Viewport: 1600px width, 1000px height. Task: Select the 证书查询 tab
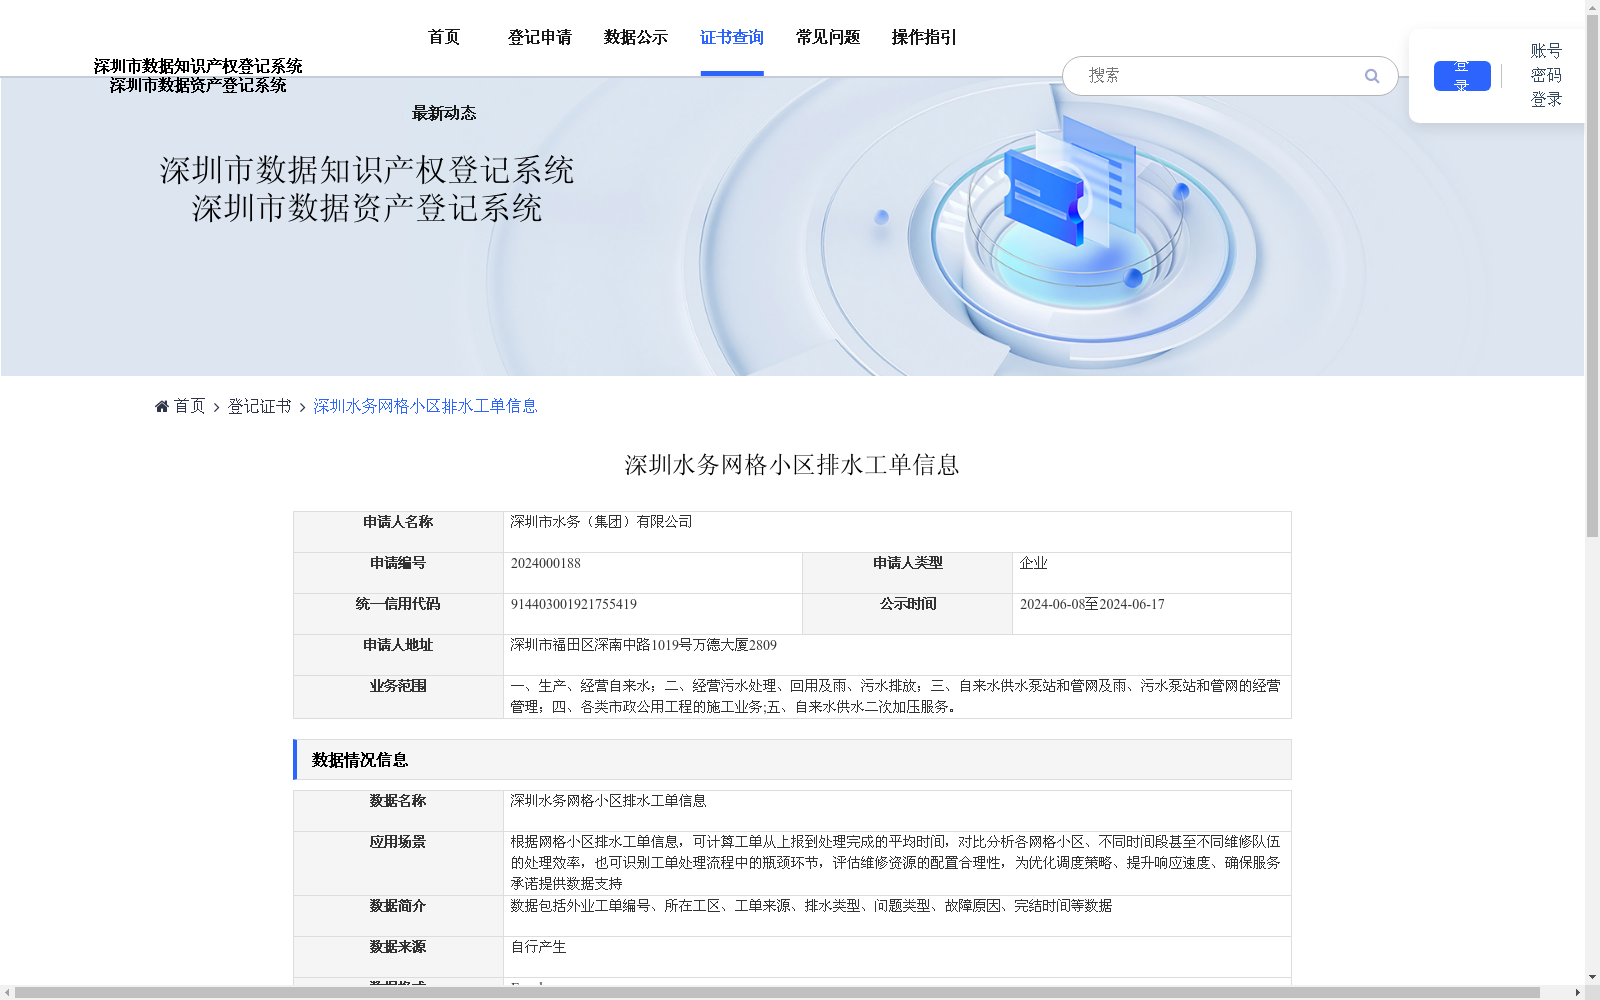[x=732, y=37]
